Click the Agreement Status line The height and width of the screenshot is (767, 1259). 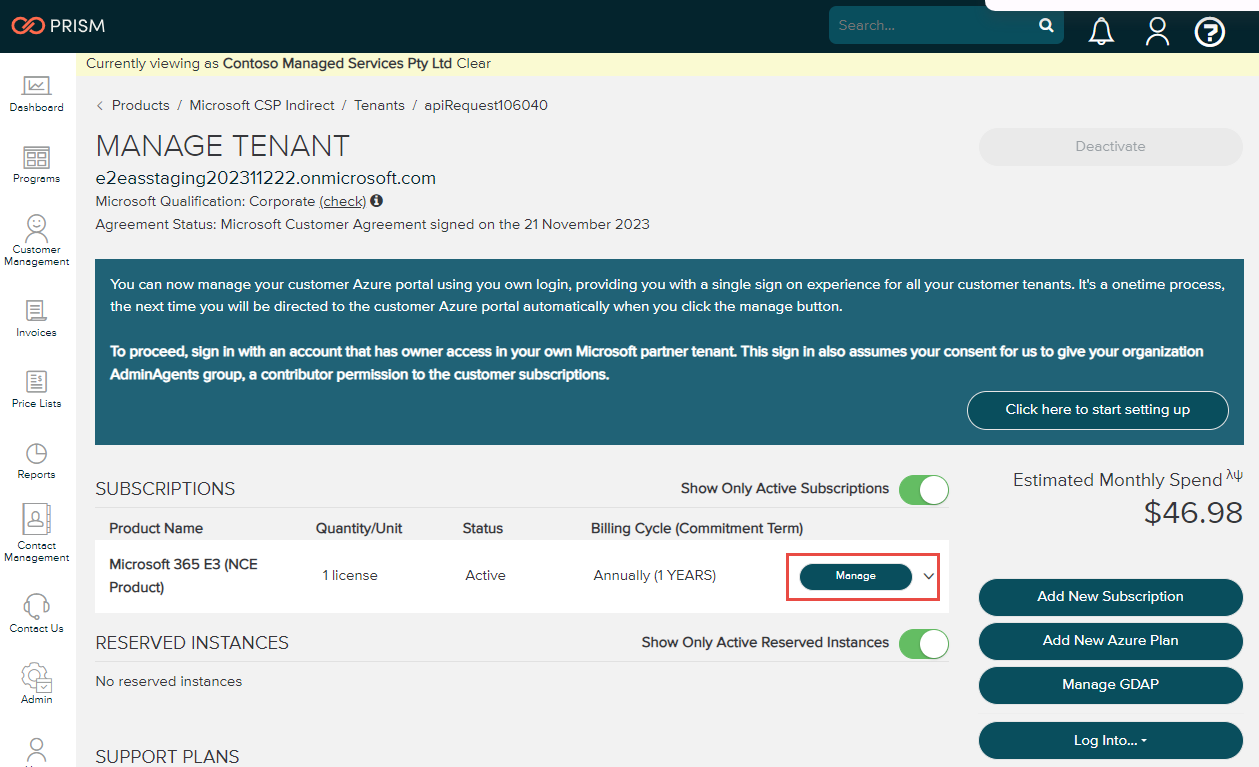click(373, 225)
